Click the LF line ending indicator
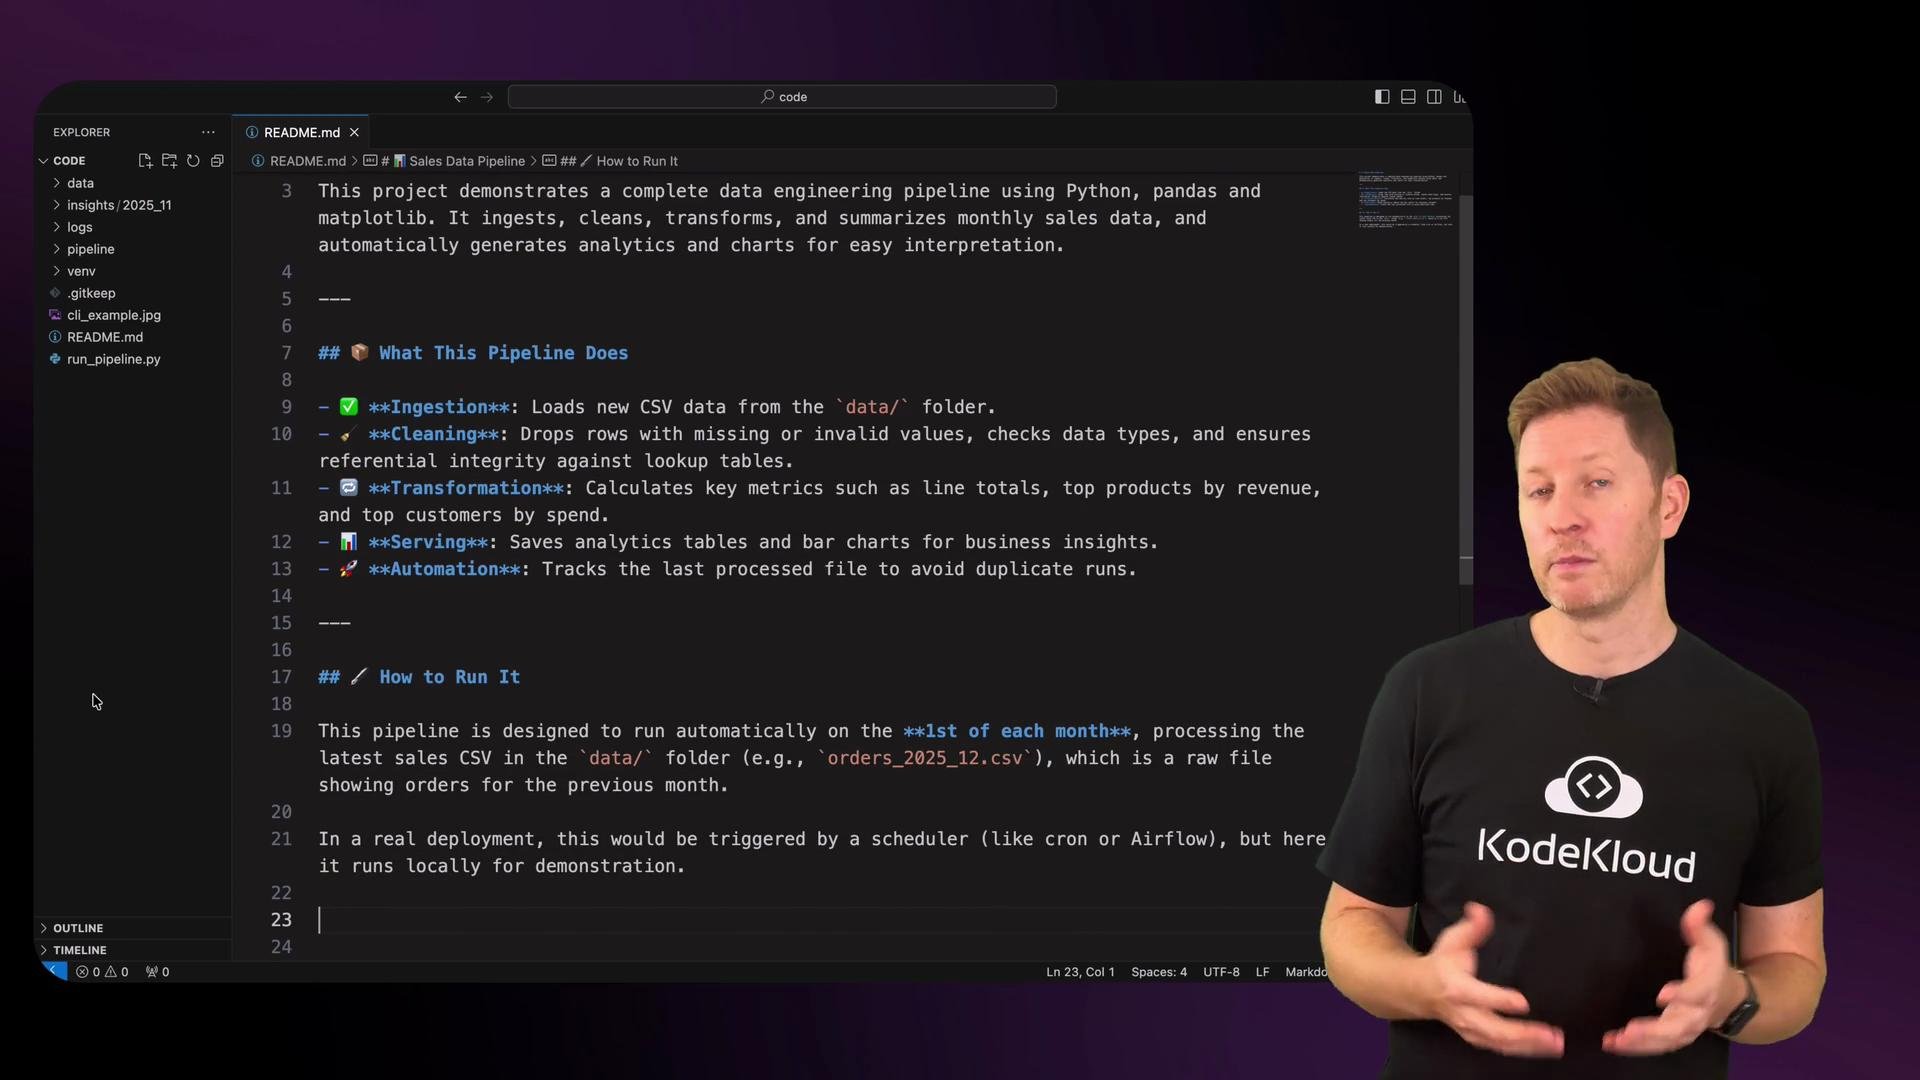Screen dimensions: 1920x1080 point(1262,972)
